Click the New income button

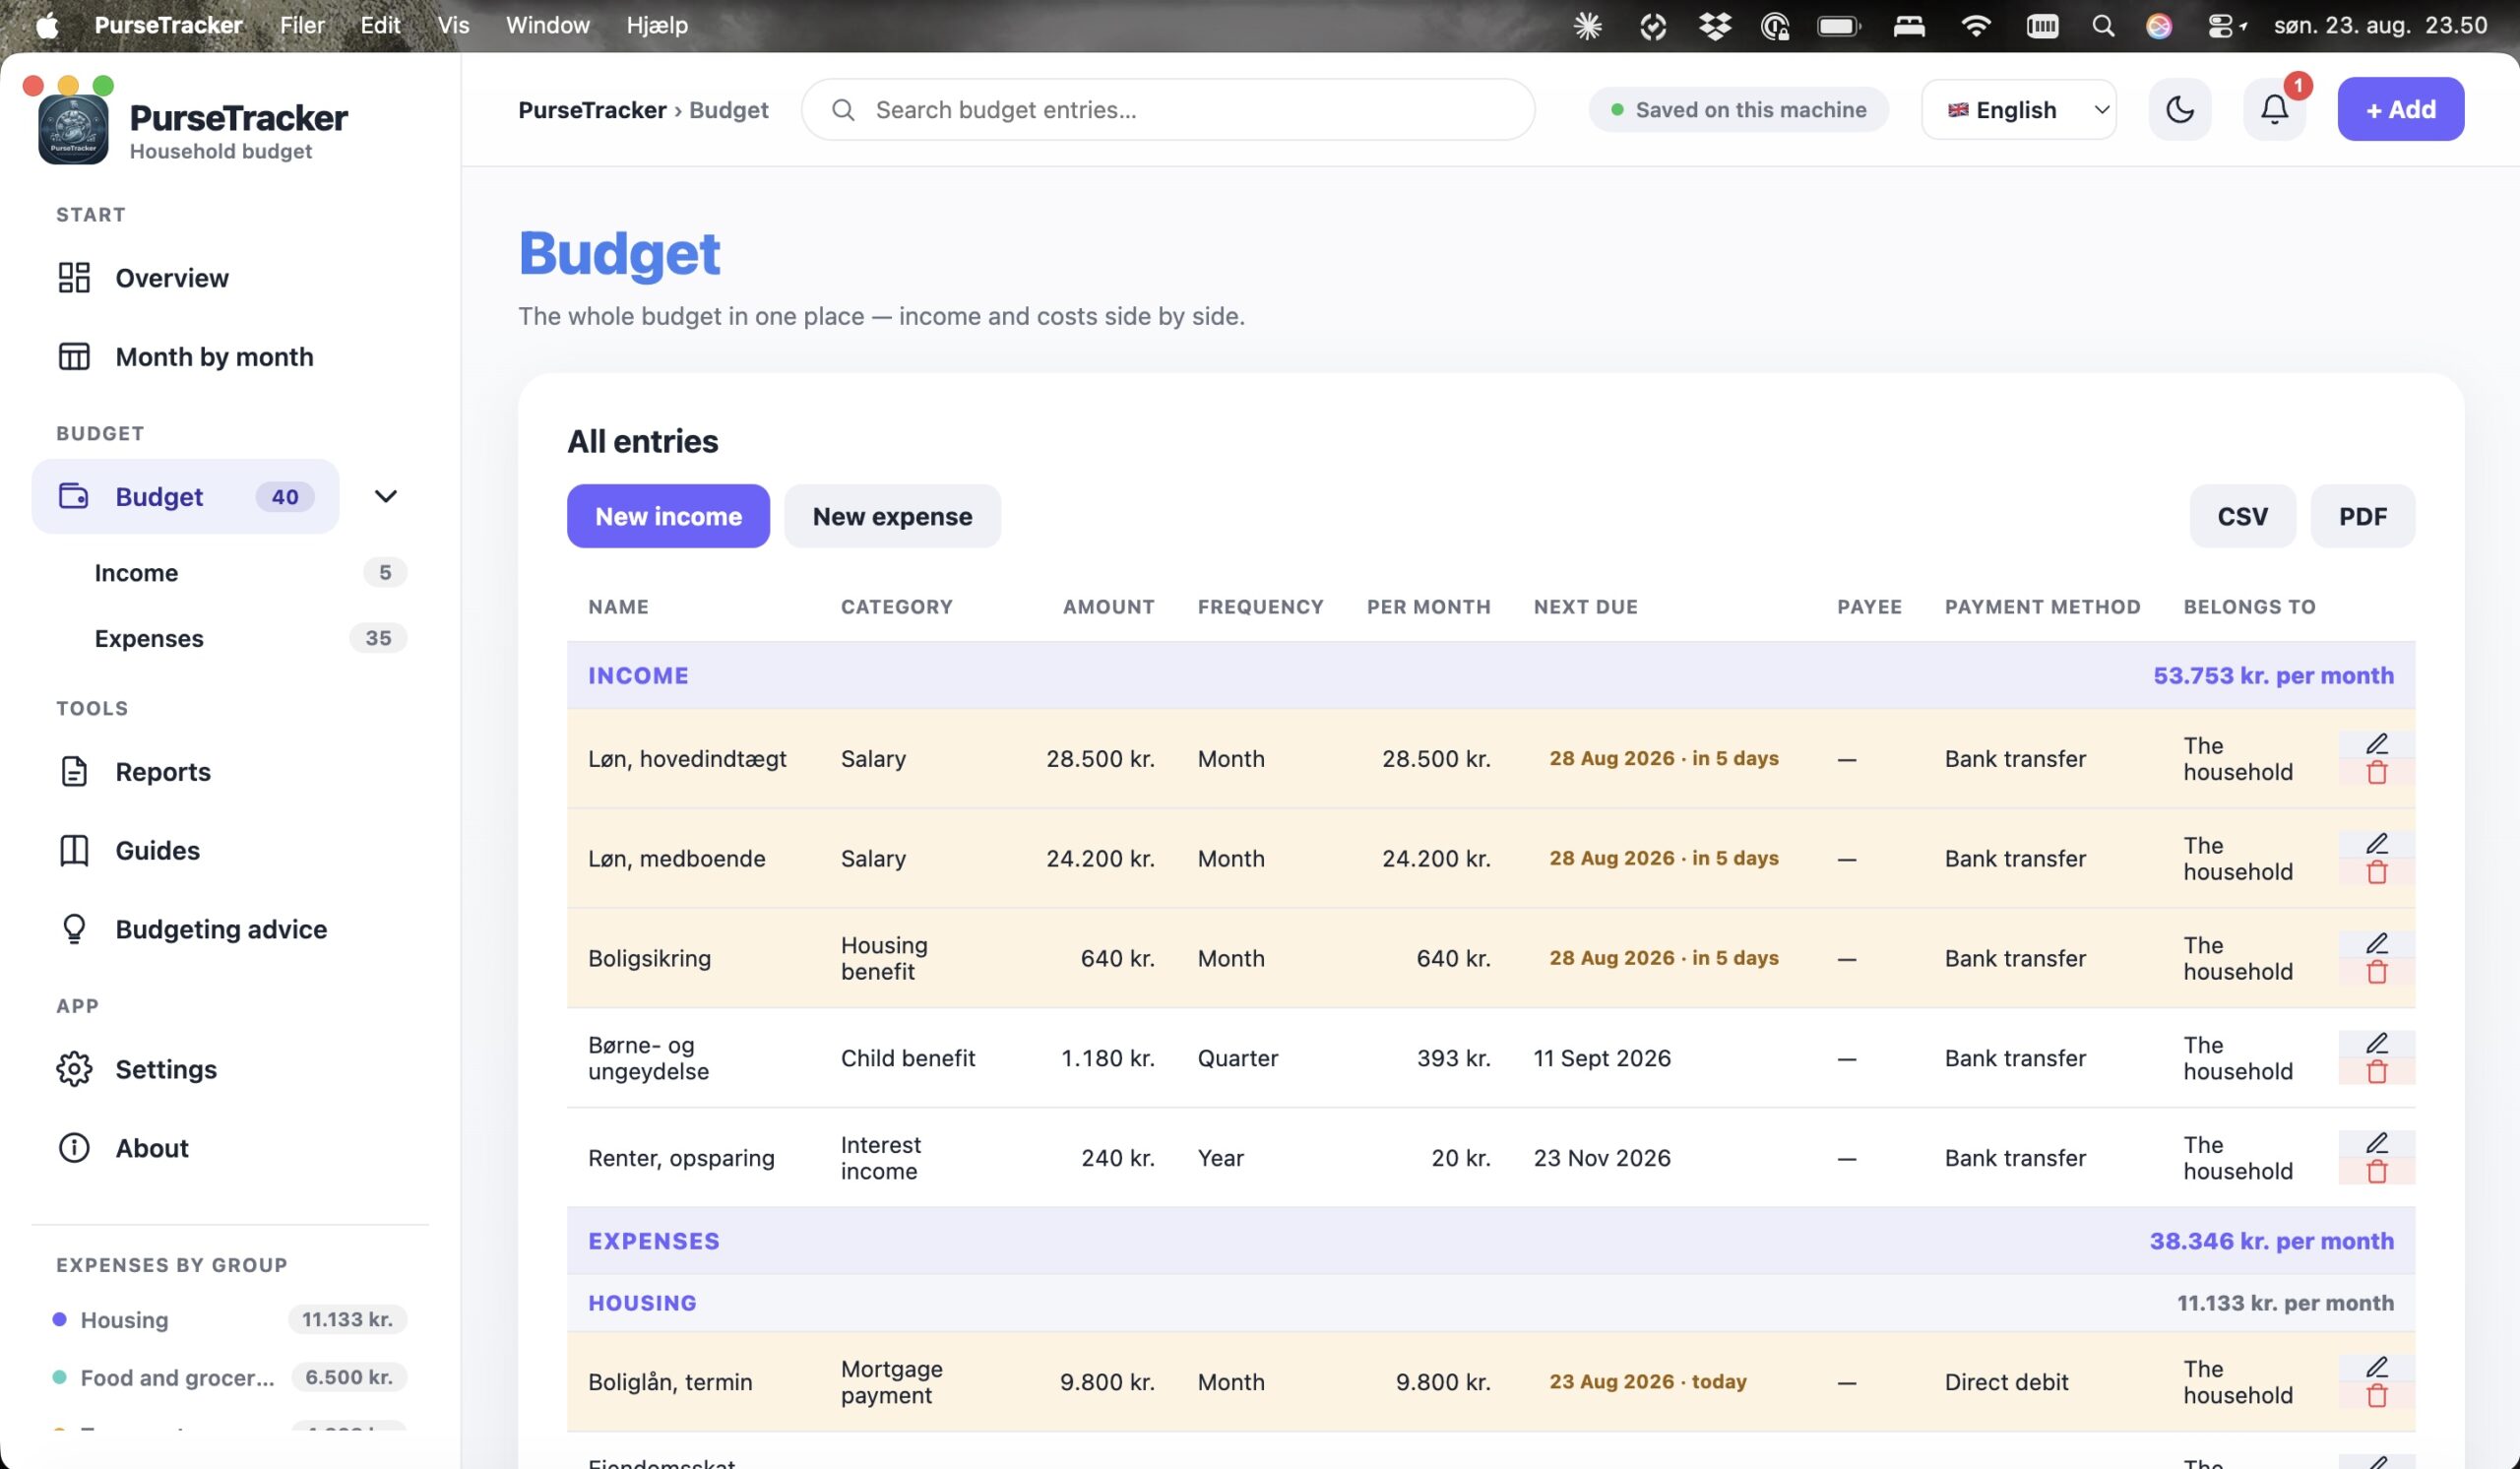click(x=668, y=516)
